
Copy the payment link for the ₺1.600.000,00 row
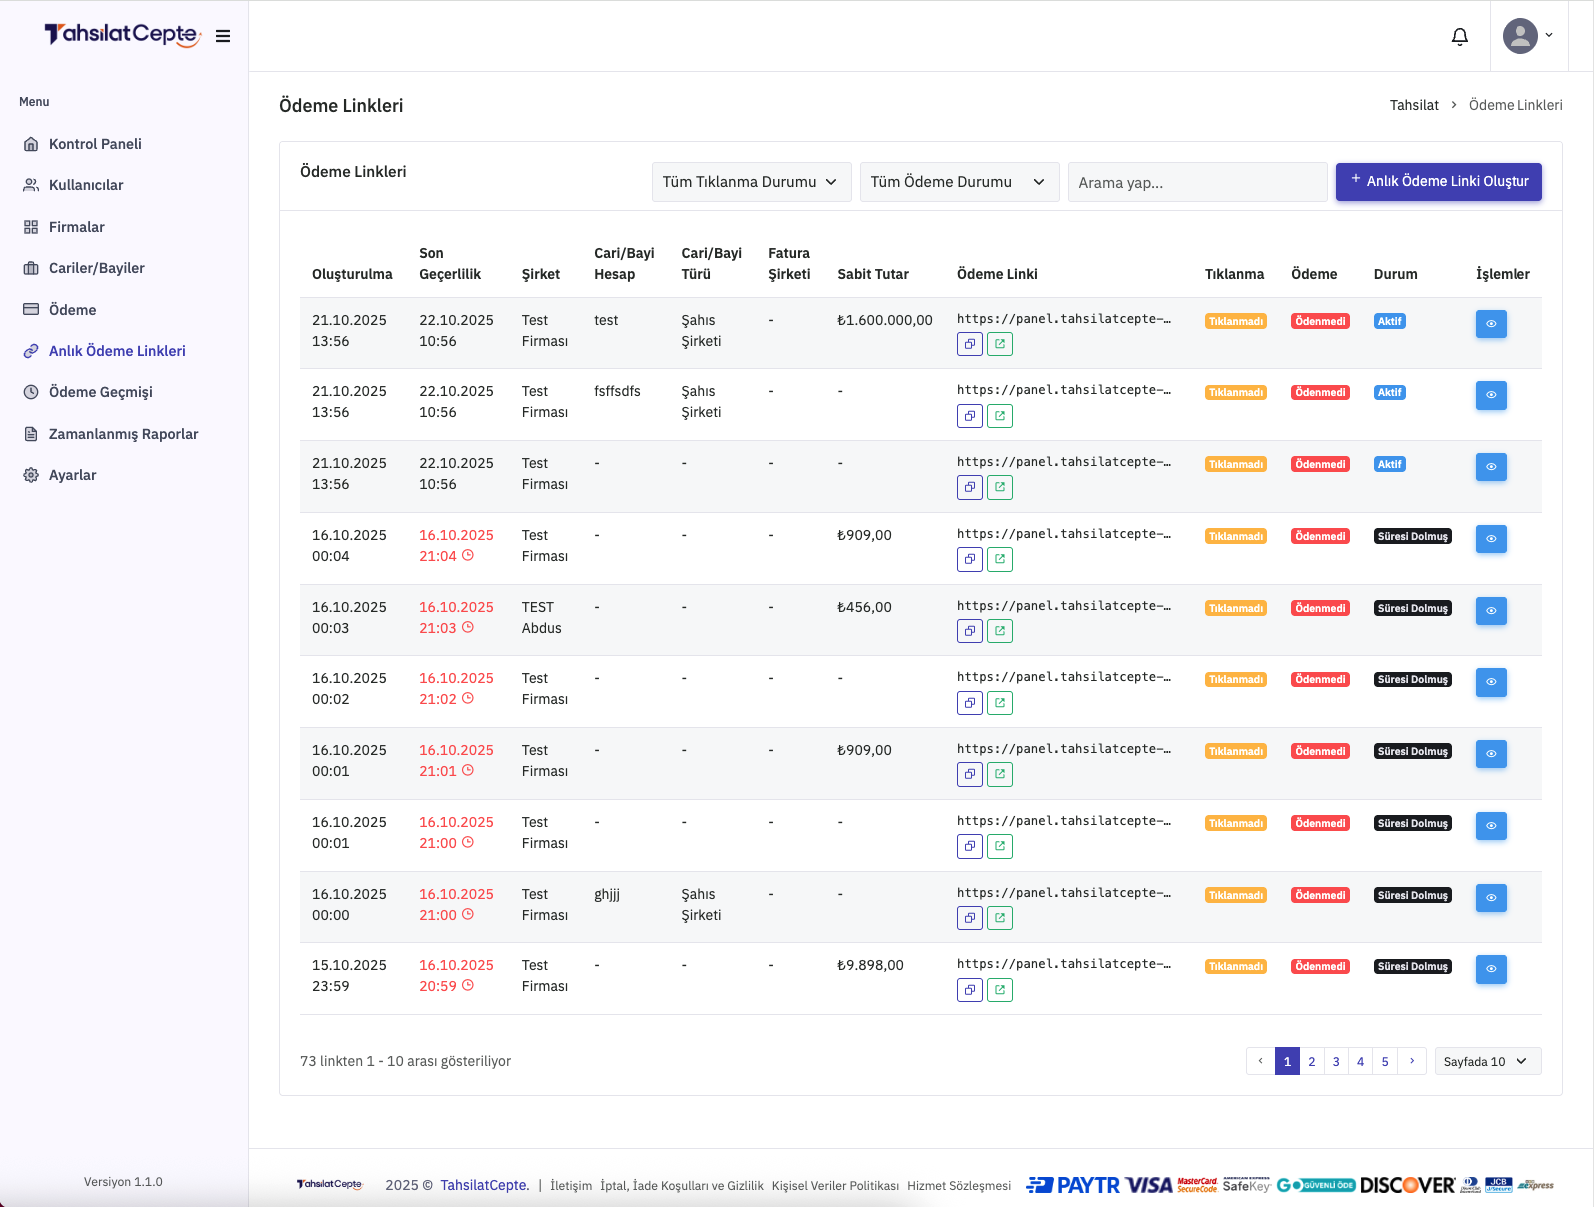point(969,344)
